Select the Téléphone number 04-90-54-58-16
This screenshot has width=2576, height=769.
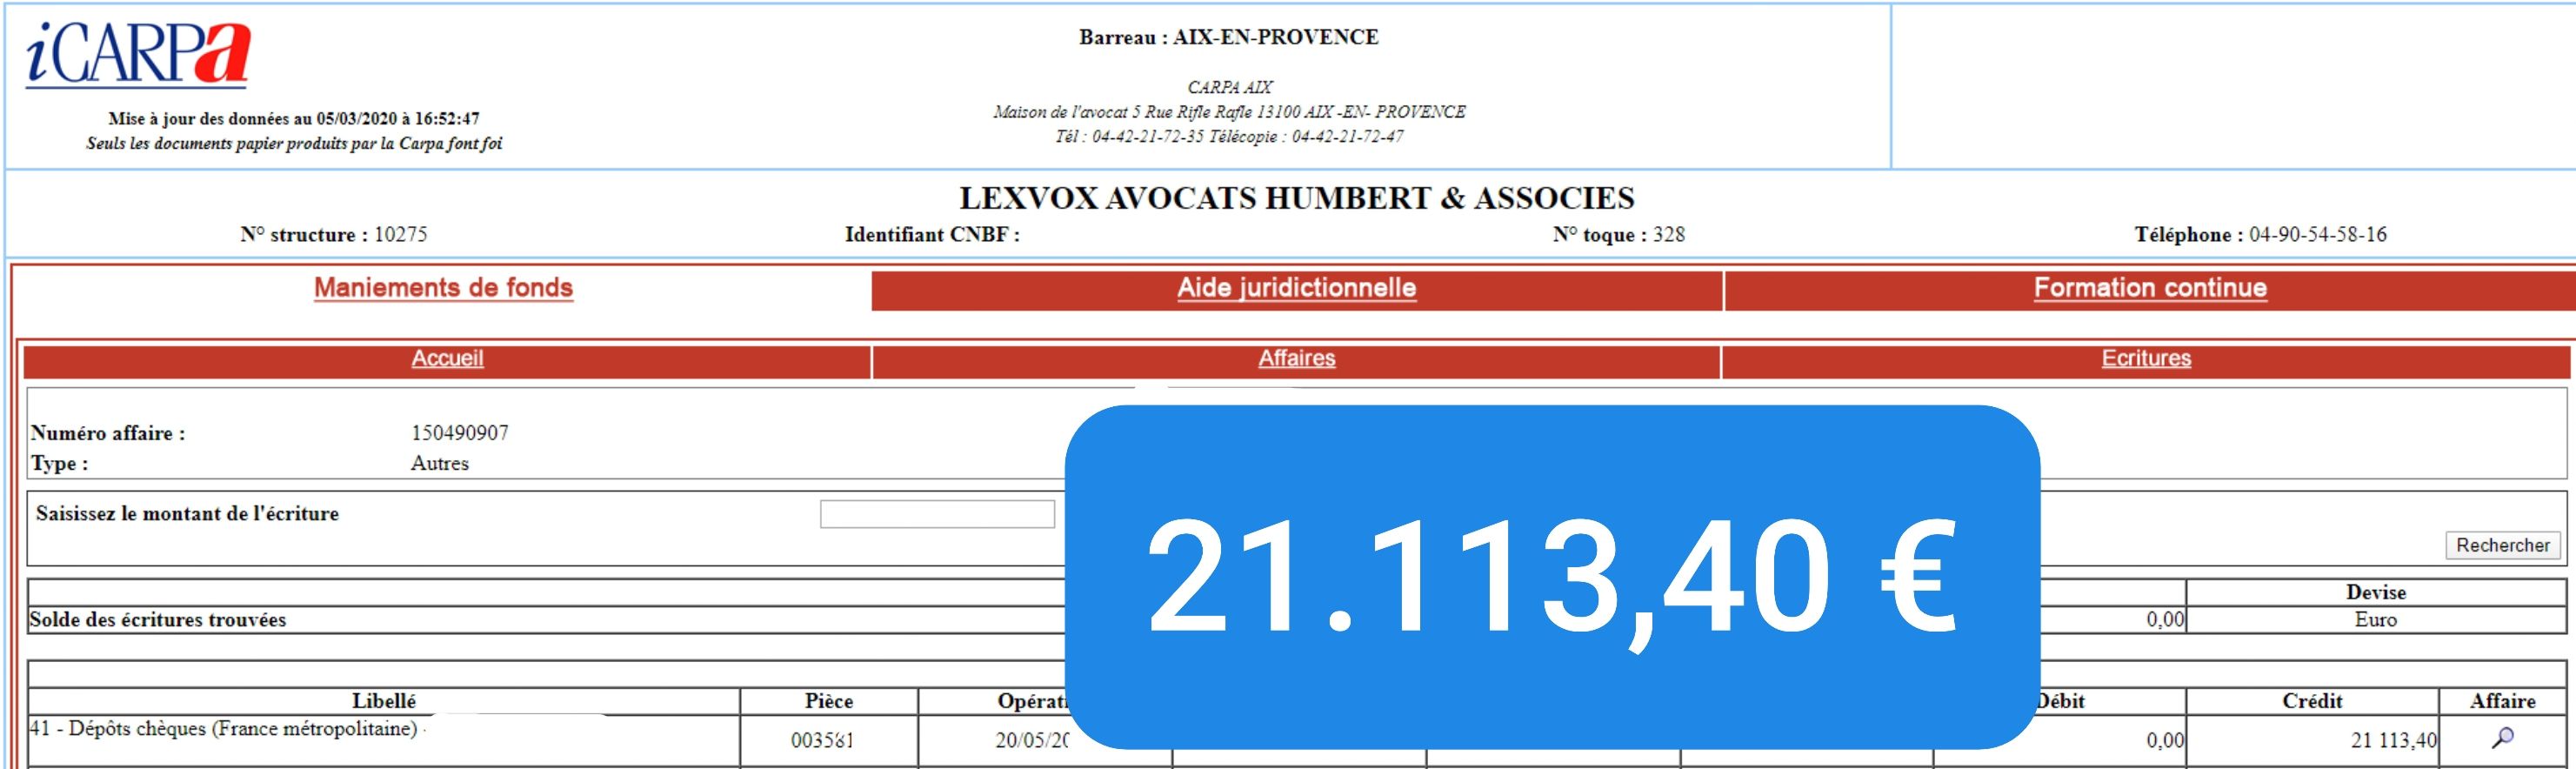[x=2318, y=235]
